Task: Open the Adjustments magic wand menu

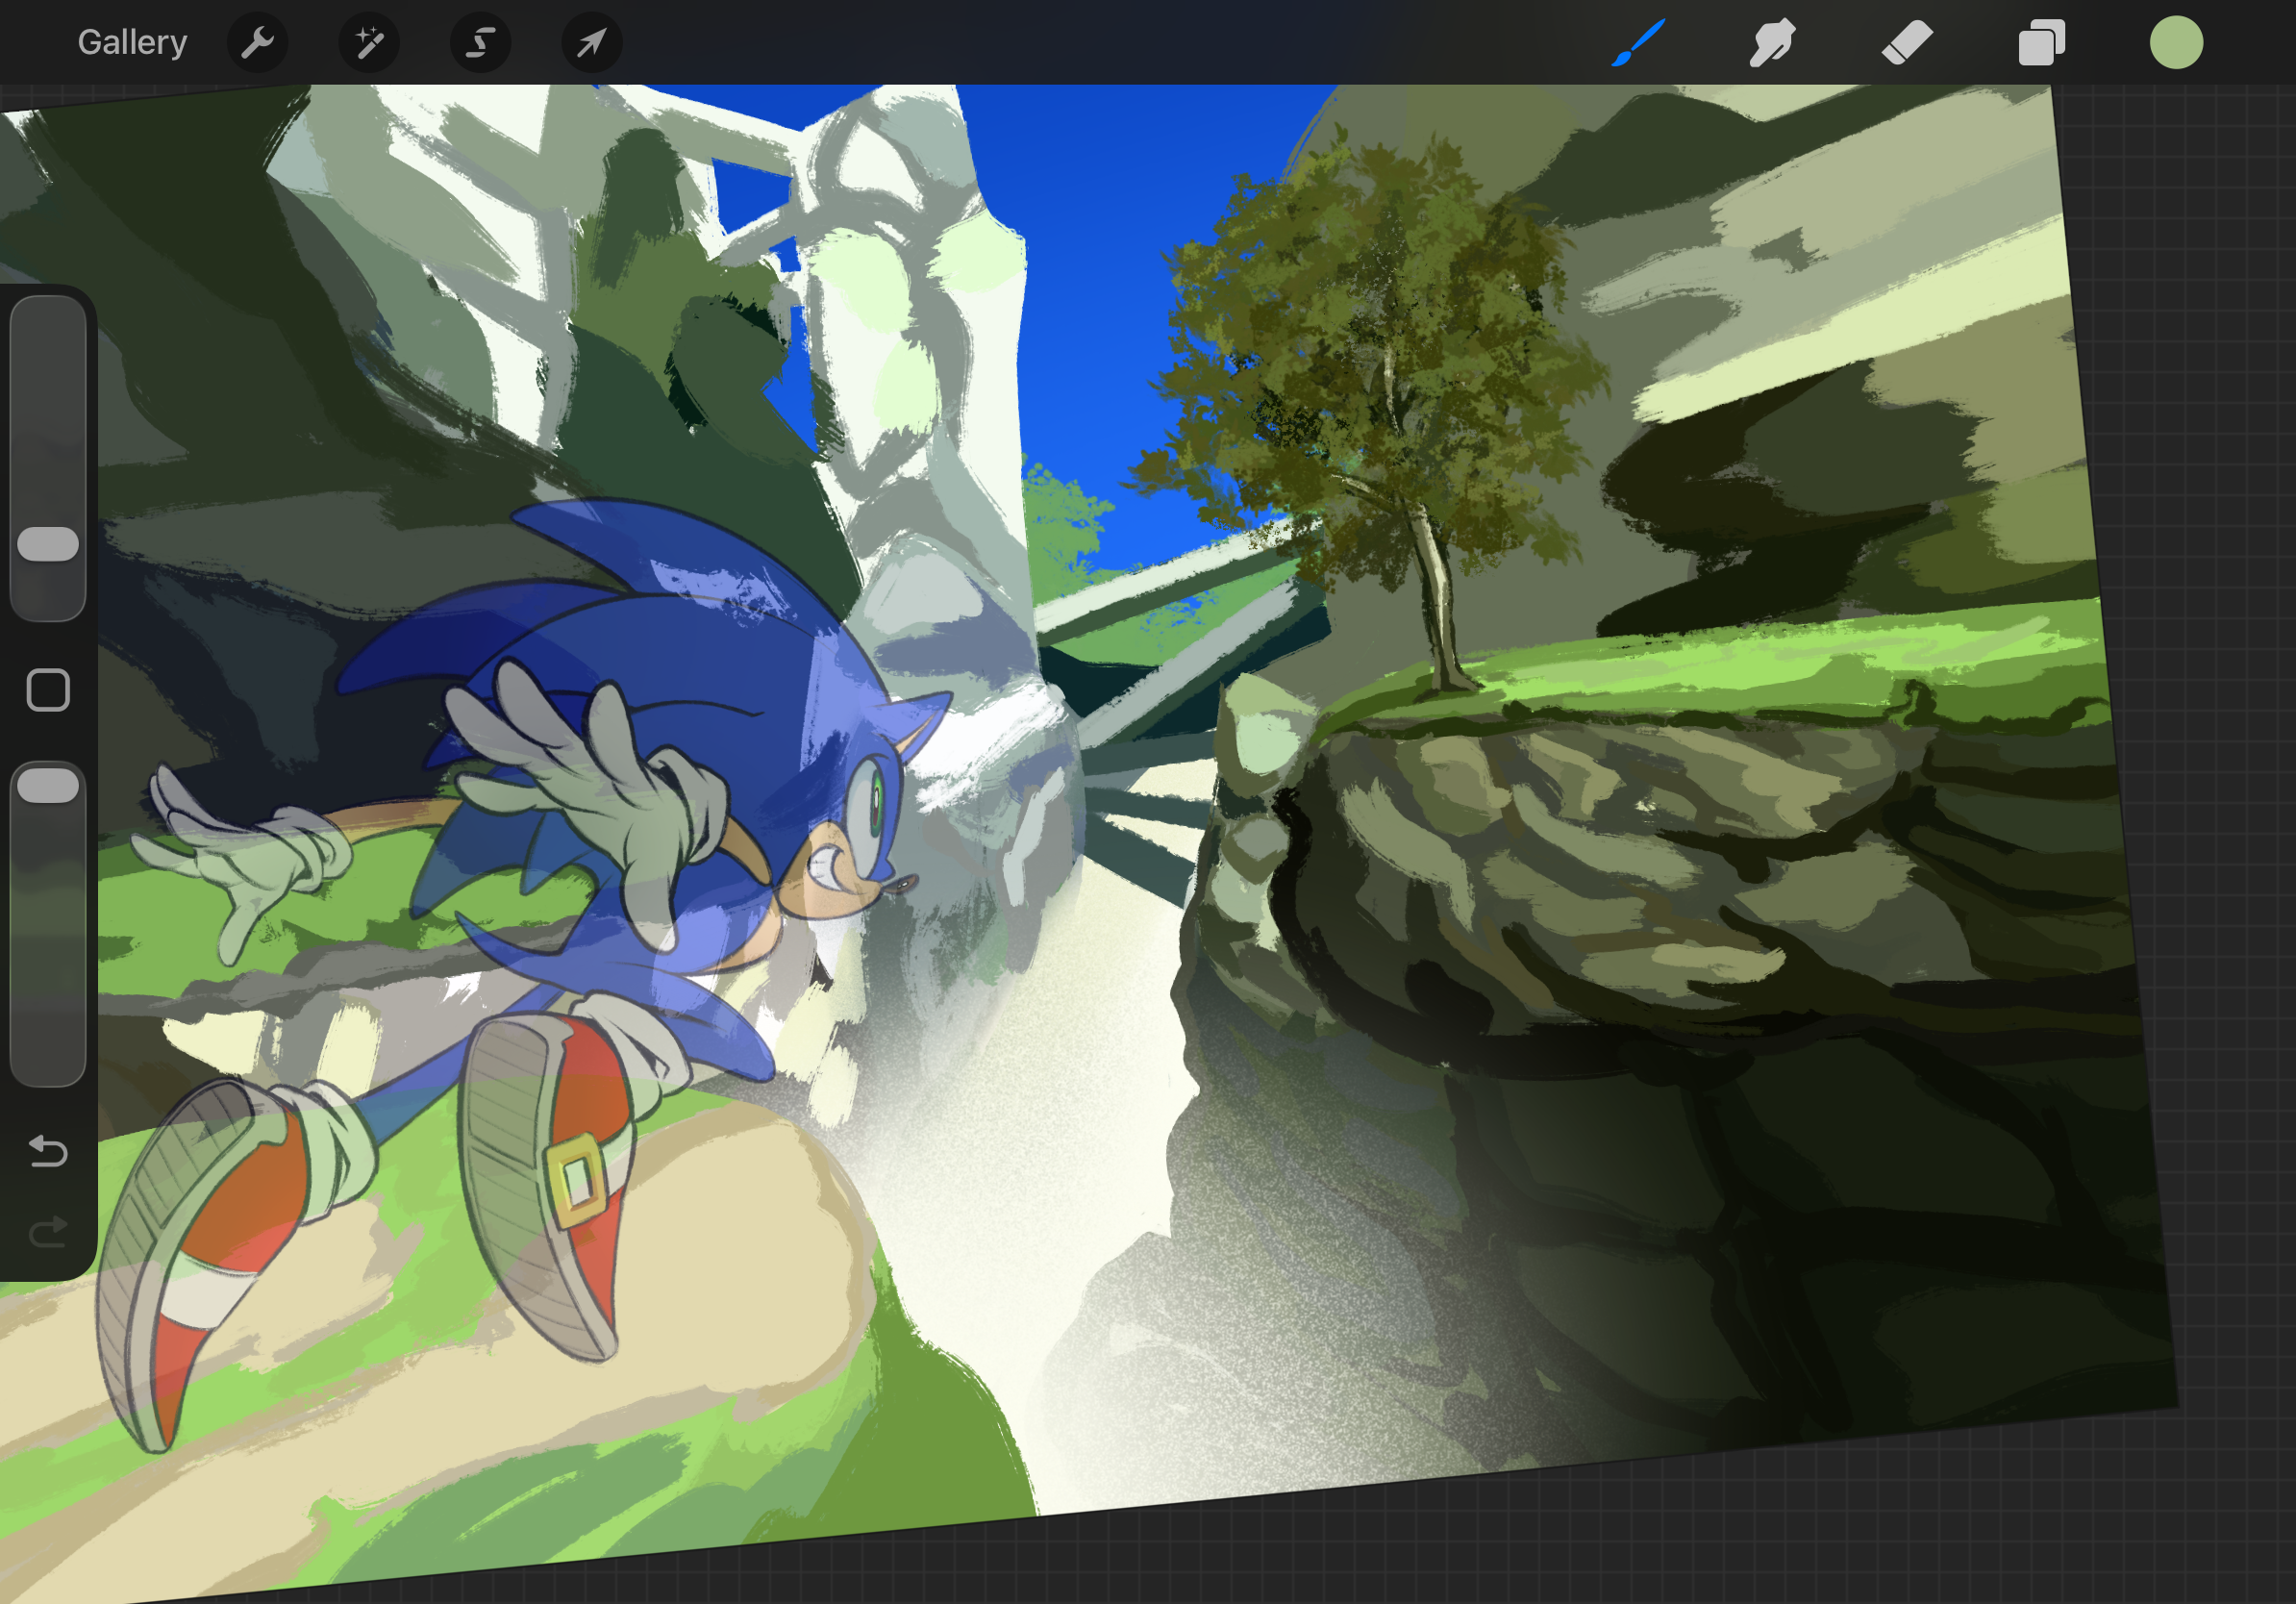Action: (x=369, y=43)
